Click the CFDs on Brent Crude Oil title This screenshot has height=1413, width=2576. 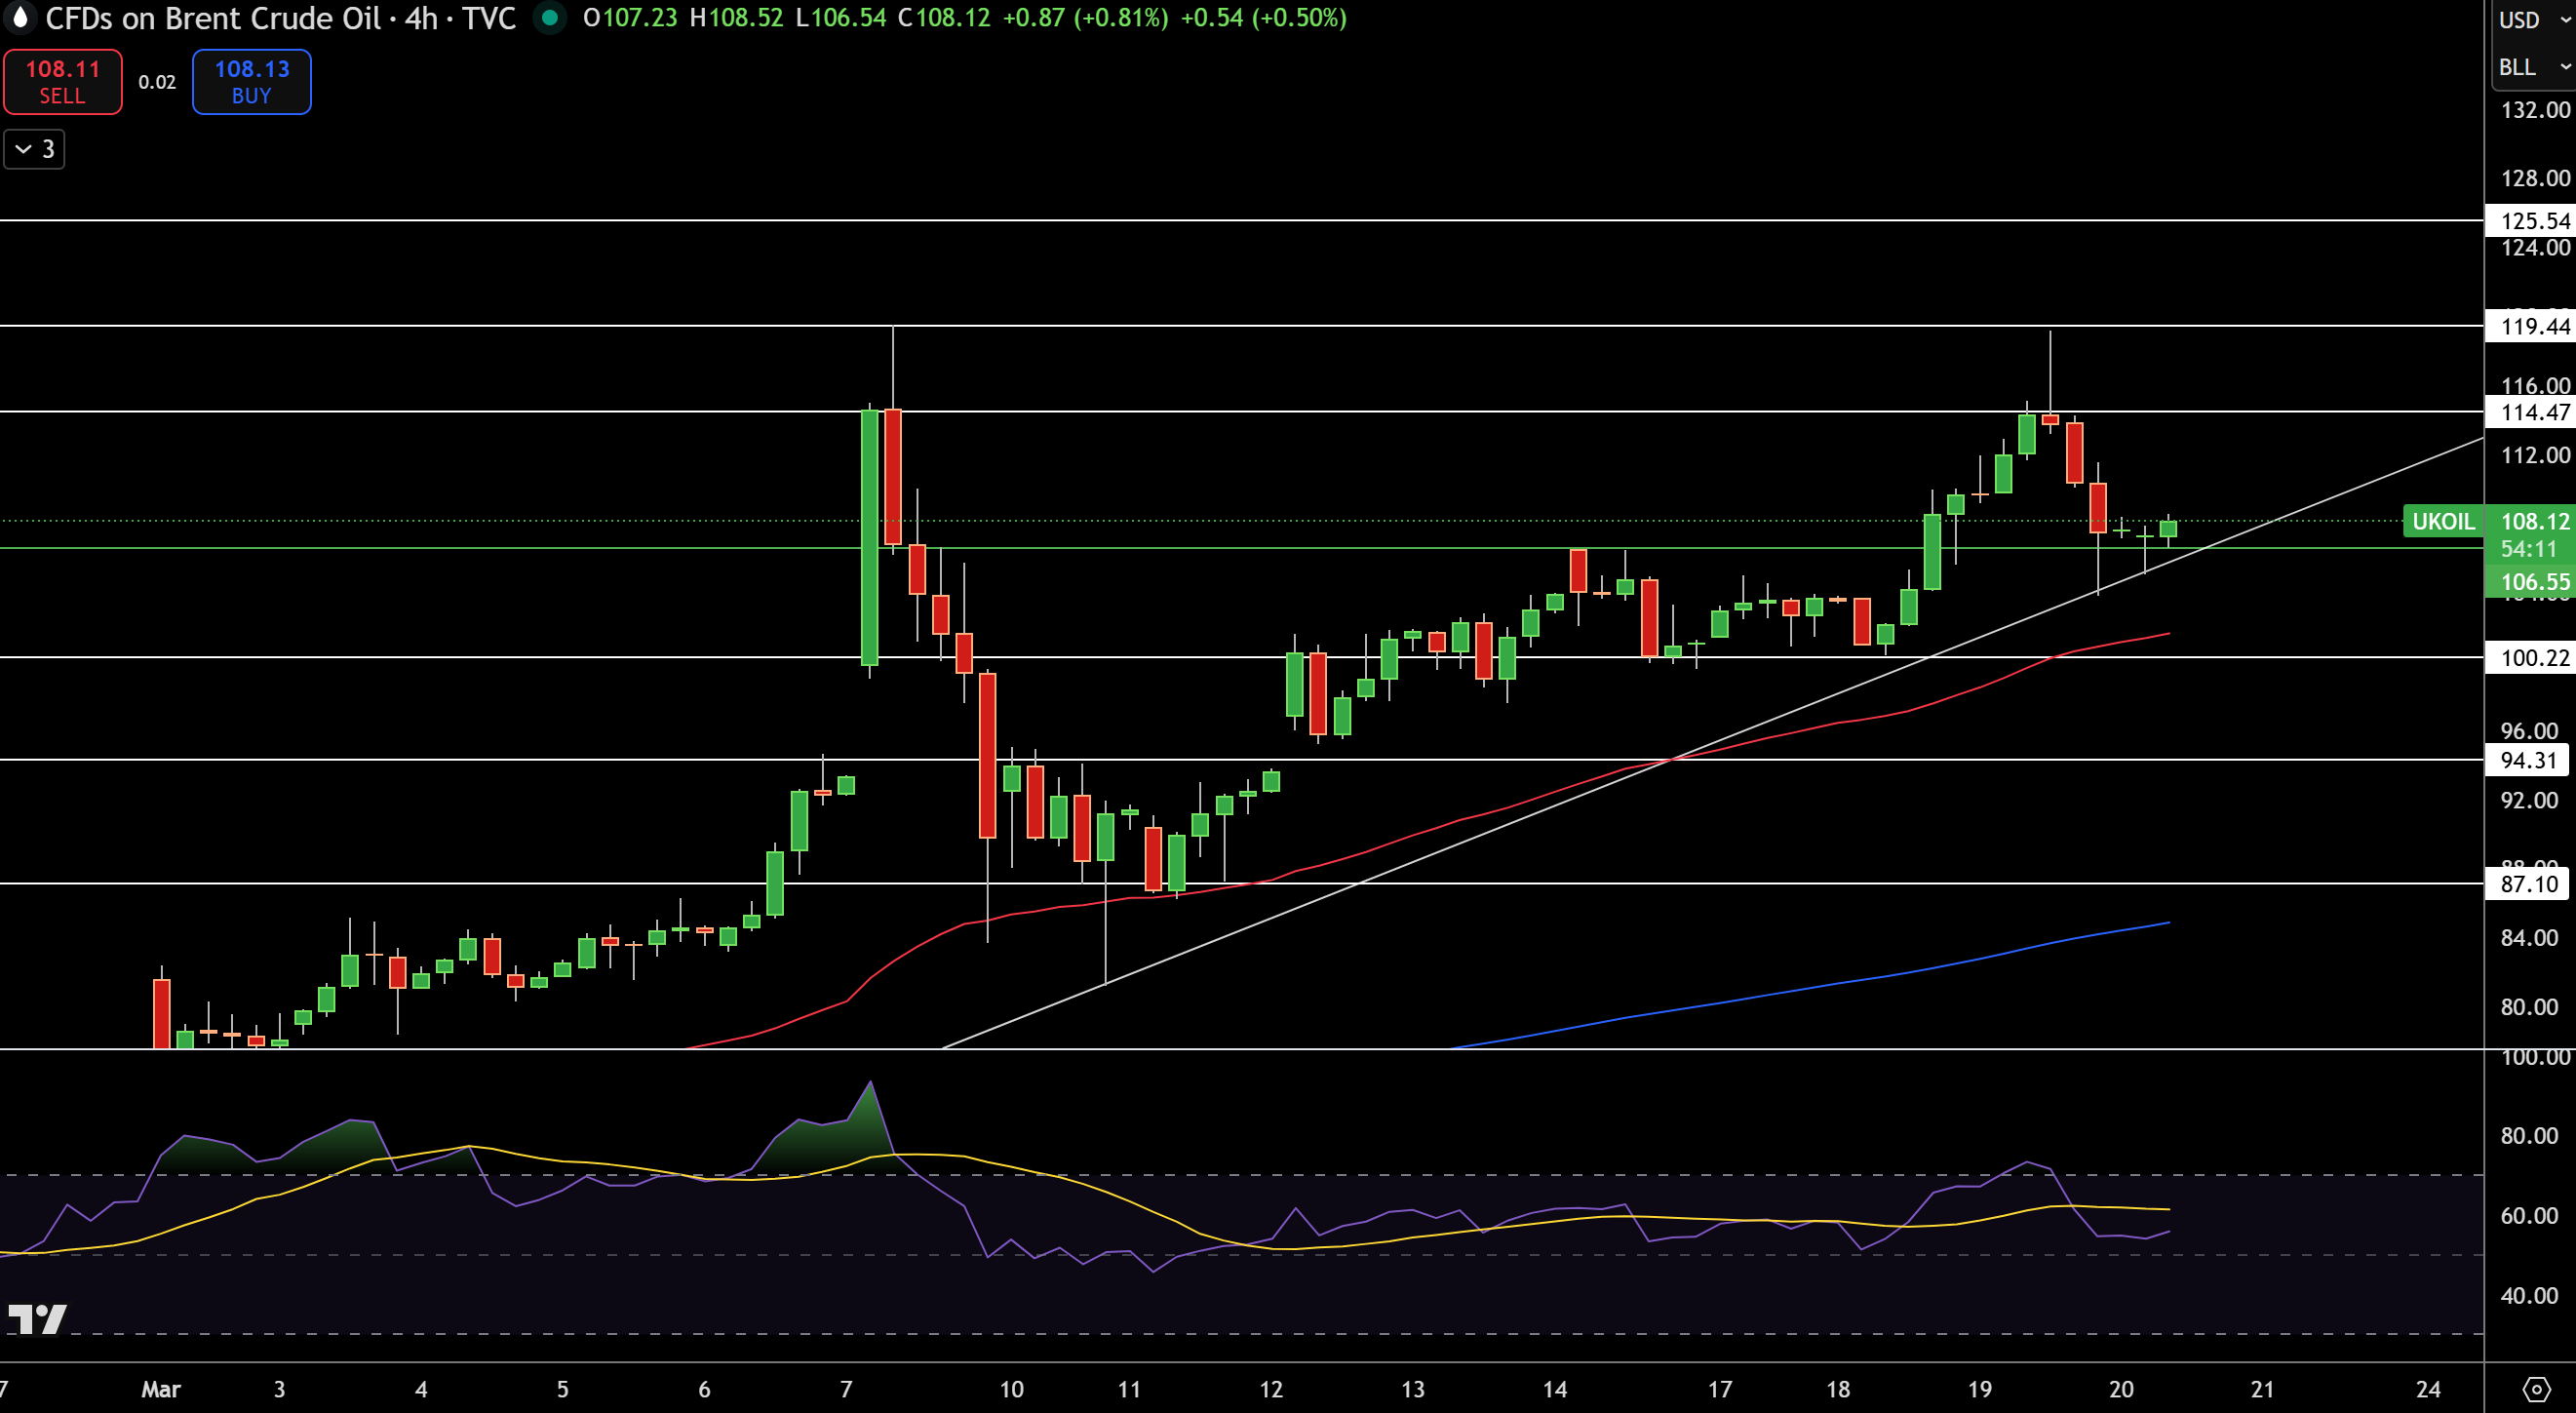click(213, 18)
